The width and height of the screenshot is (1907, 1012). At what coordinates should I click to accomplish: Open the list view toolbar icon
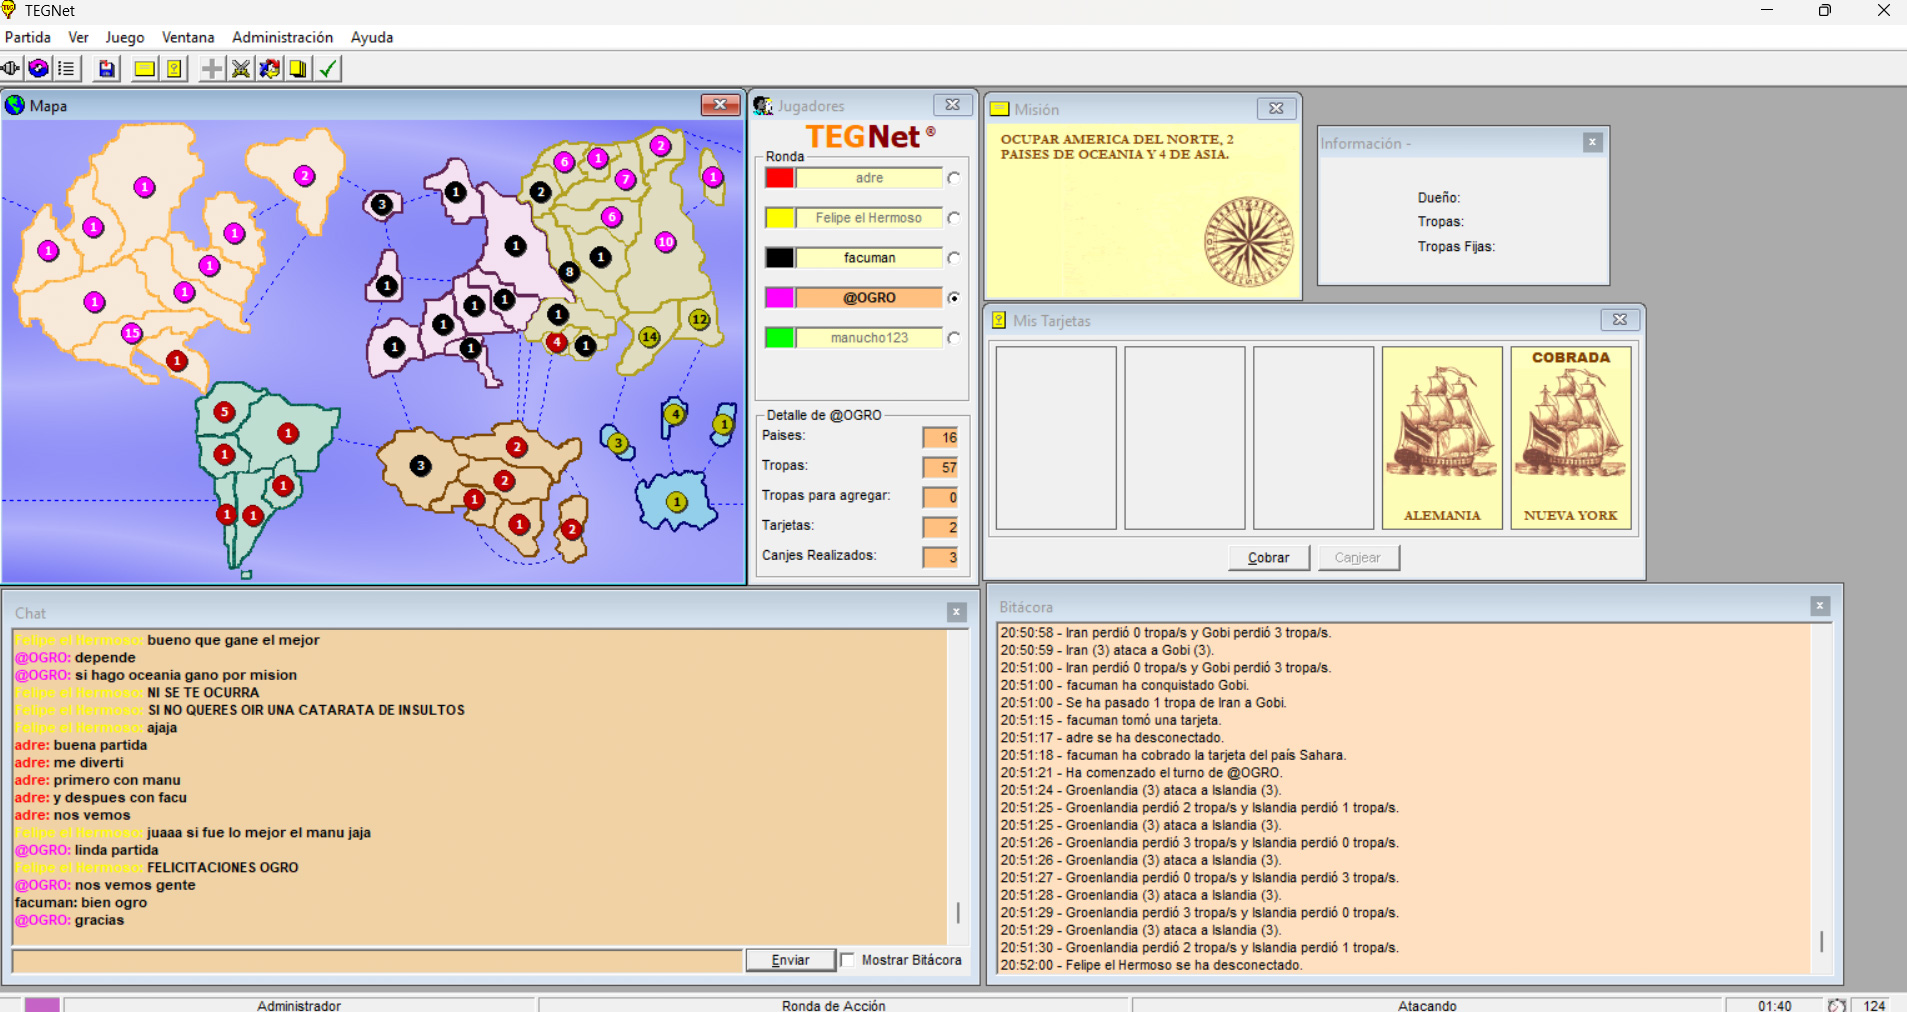pyautogui.click(x=67, y=69)
